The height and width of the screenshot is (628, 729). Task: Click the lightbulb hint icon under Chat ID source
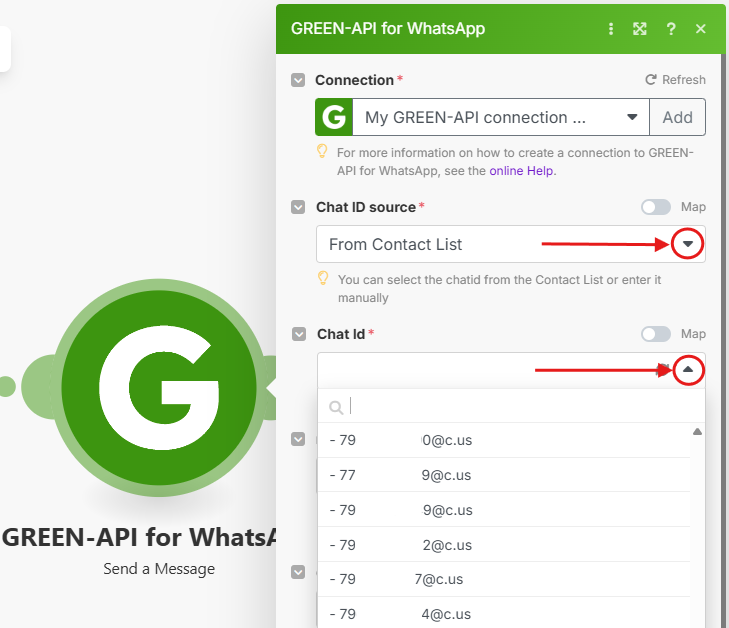(323, 278)
